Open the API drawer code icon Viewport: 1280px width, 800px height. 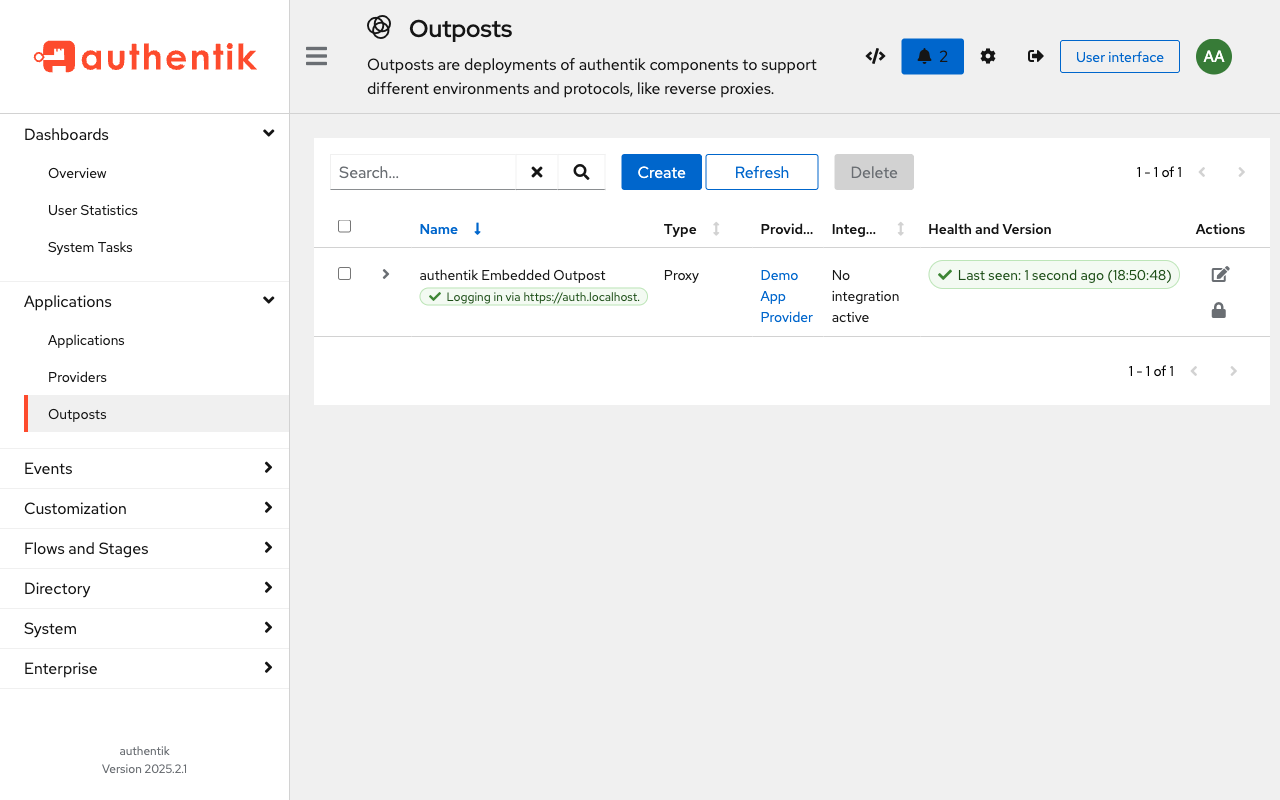(x=875, y=56)
